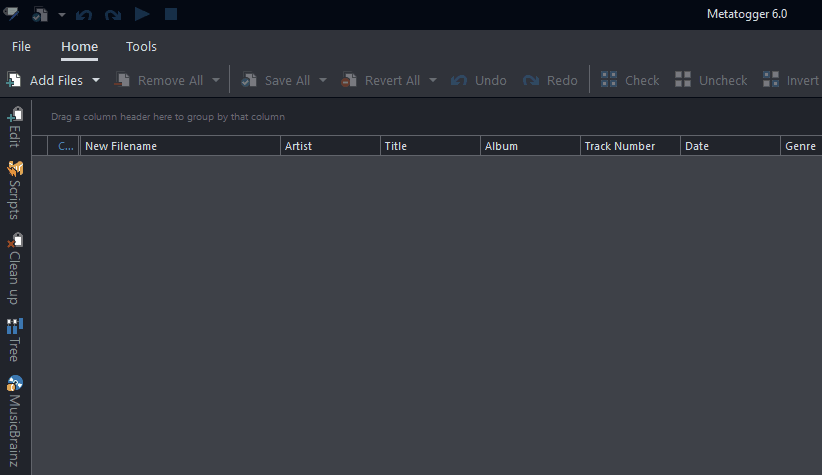Sort by the Title column header
Viewport: 822px width, 475px height.
point(430,146)
